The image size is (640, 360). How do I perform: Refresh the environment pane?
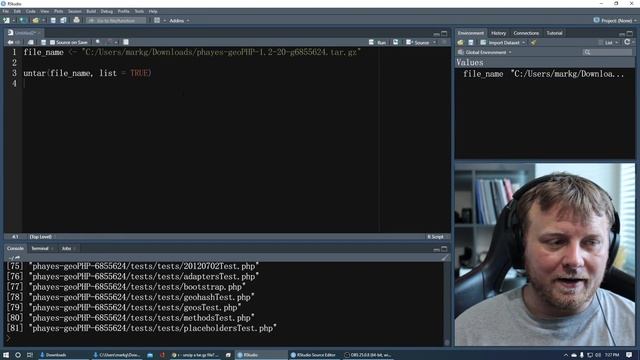(x=627, y=42)
